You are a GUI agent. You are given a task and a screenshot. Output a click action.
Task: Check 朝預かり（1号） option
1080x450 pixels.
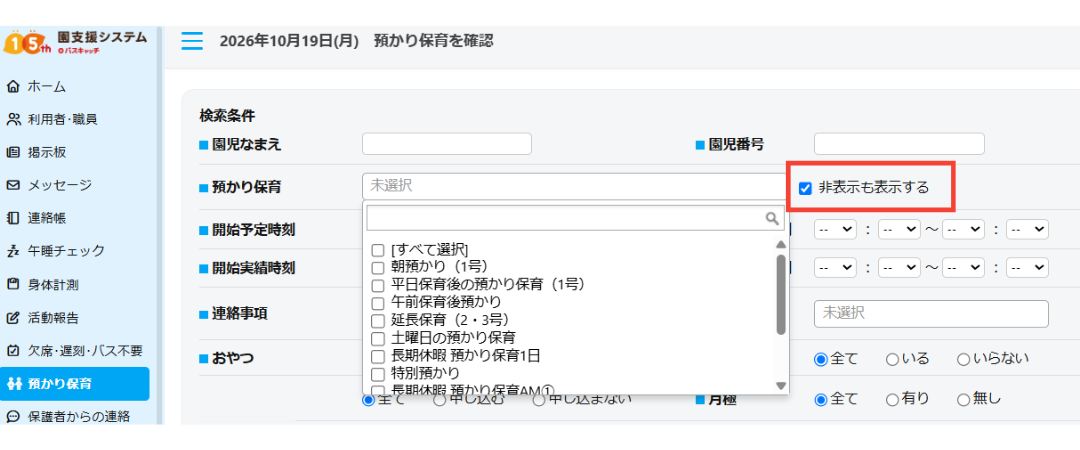377,267
